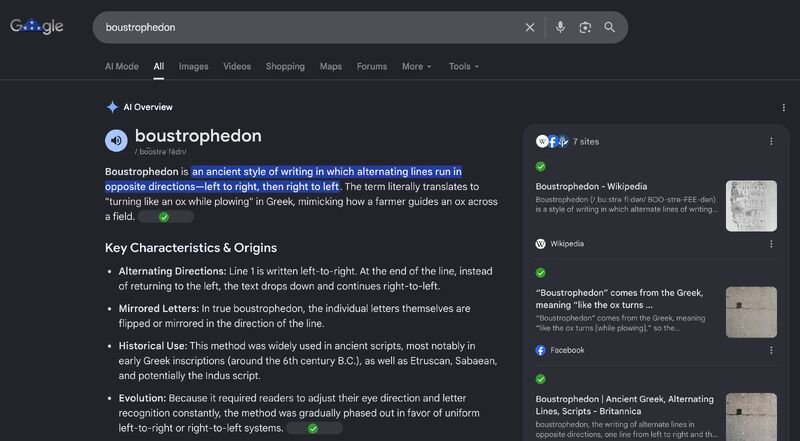Open the Videos tab
800x441 pixels.
tap(237, 66)
